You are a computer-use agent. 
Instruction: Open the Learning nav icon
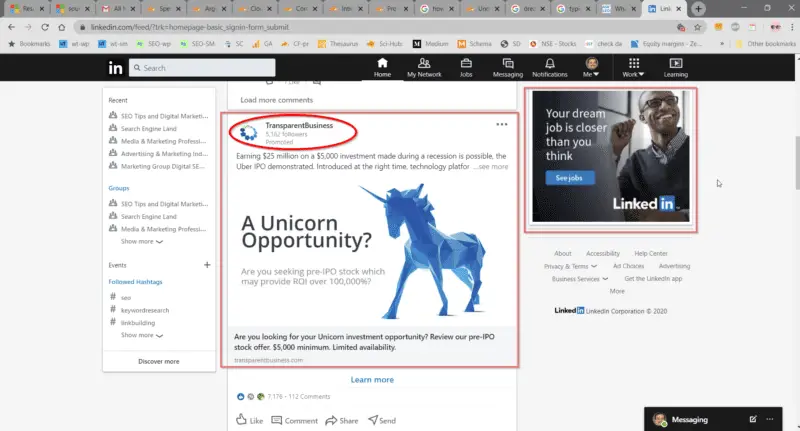[x=676, y=67]
